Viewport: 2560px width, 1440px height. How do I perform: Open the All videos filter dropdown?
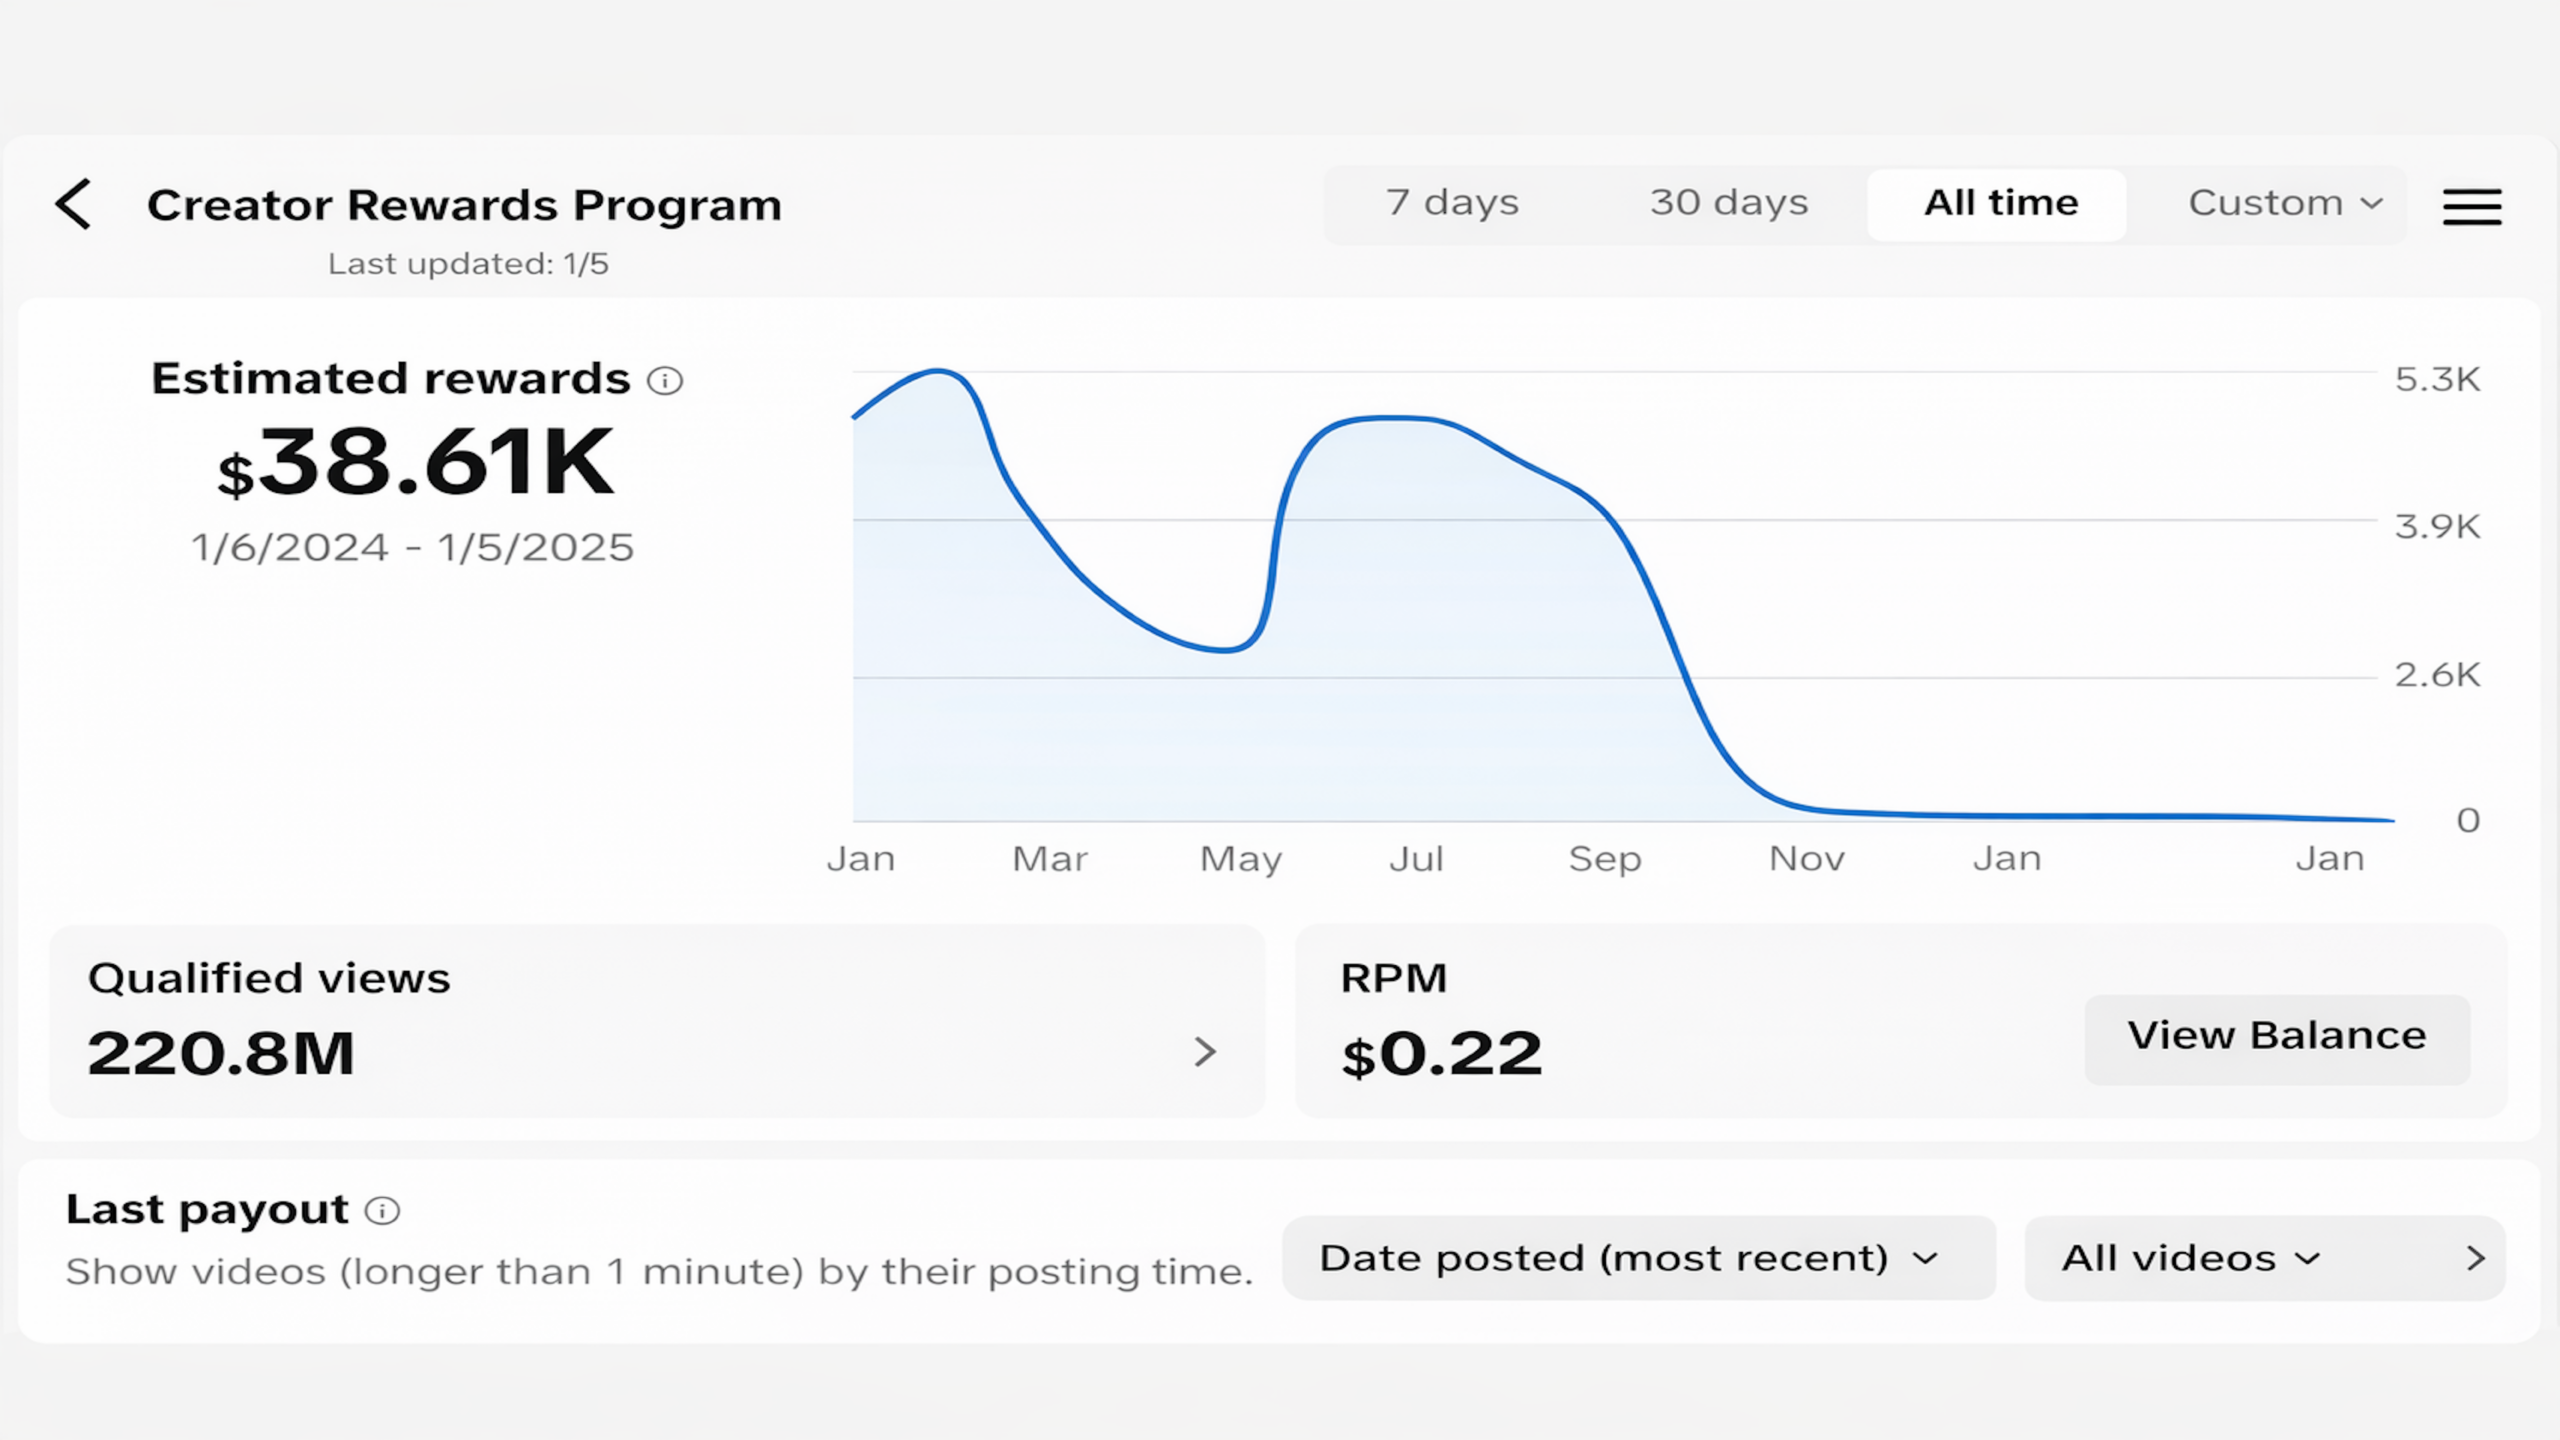[x=2190, y=1258]
